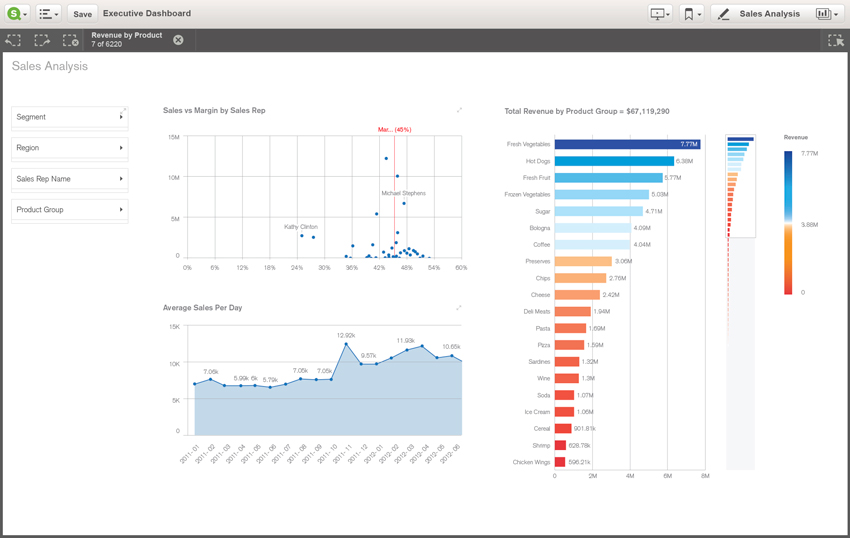Step forward in selections

coord(42,40)
